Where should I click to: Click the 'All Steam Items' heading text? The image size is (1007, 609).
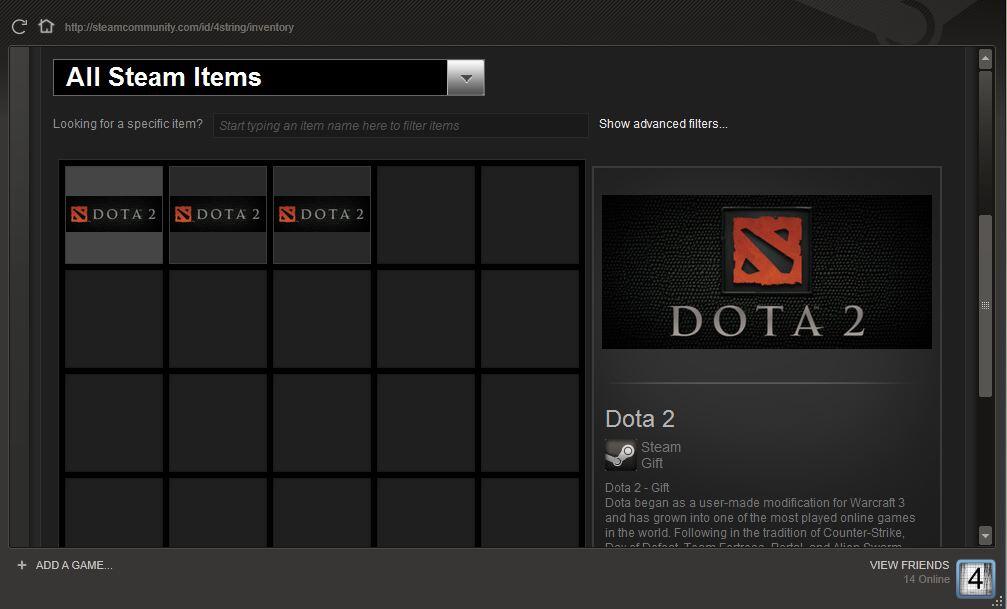pos(164,77)
